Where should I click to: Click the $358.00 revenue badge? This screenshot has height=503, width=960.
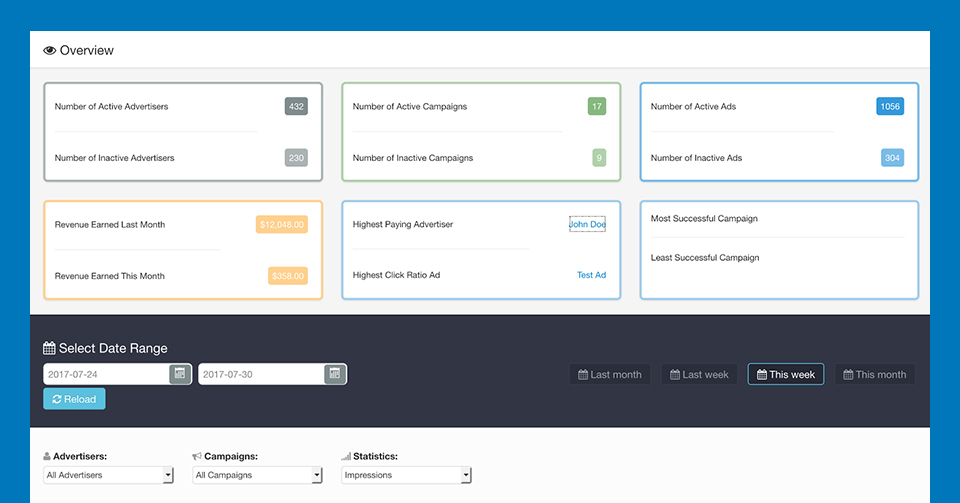(x=288, y=276)
